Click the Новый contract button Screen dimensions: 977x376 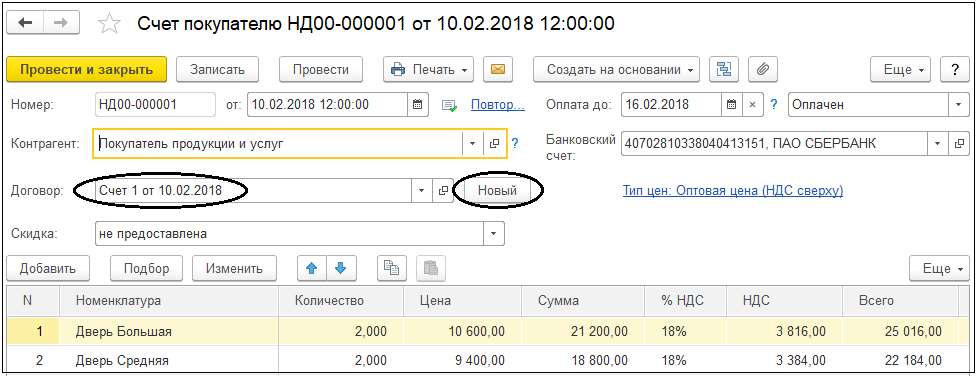point(497,191)
